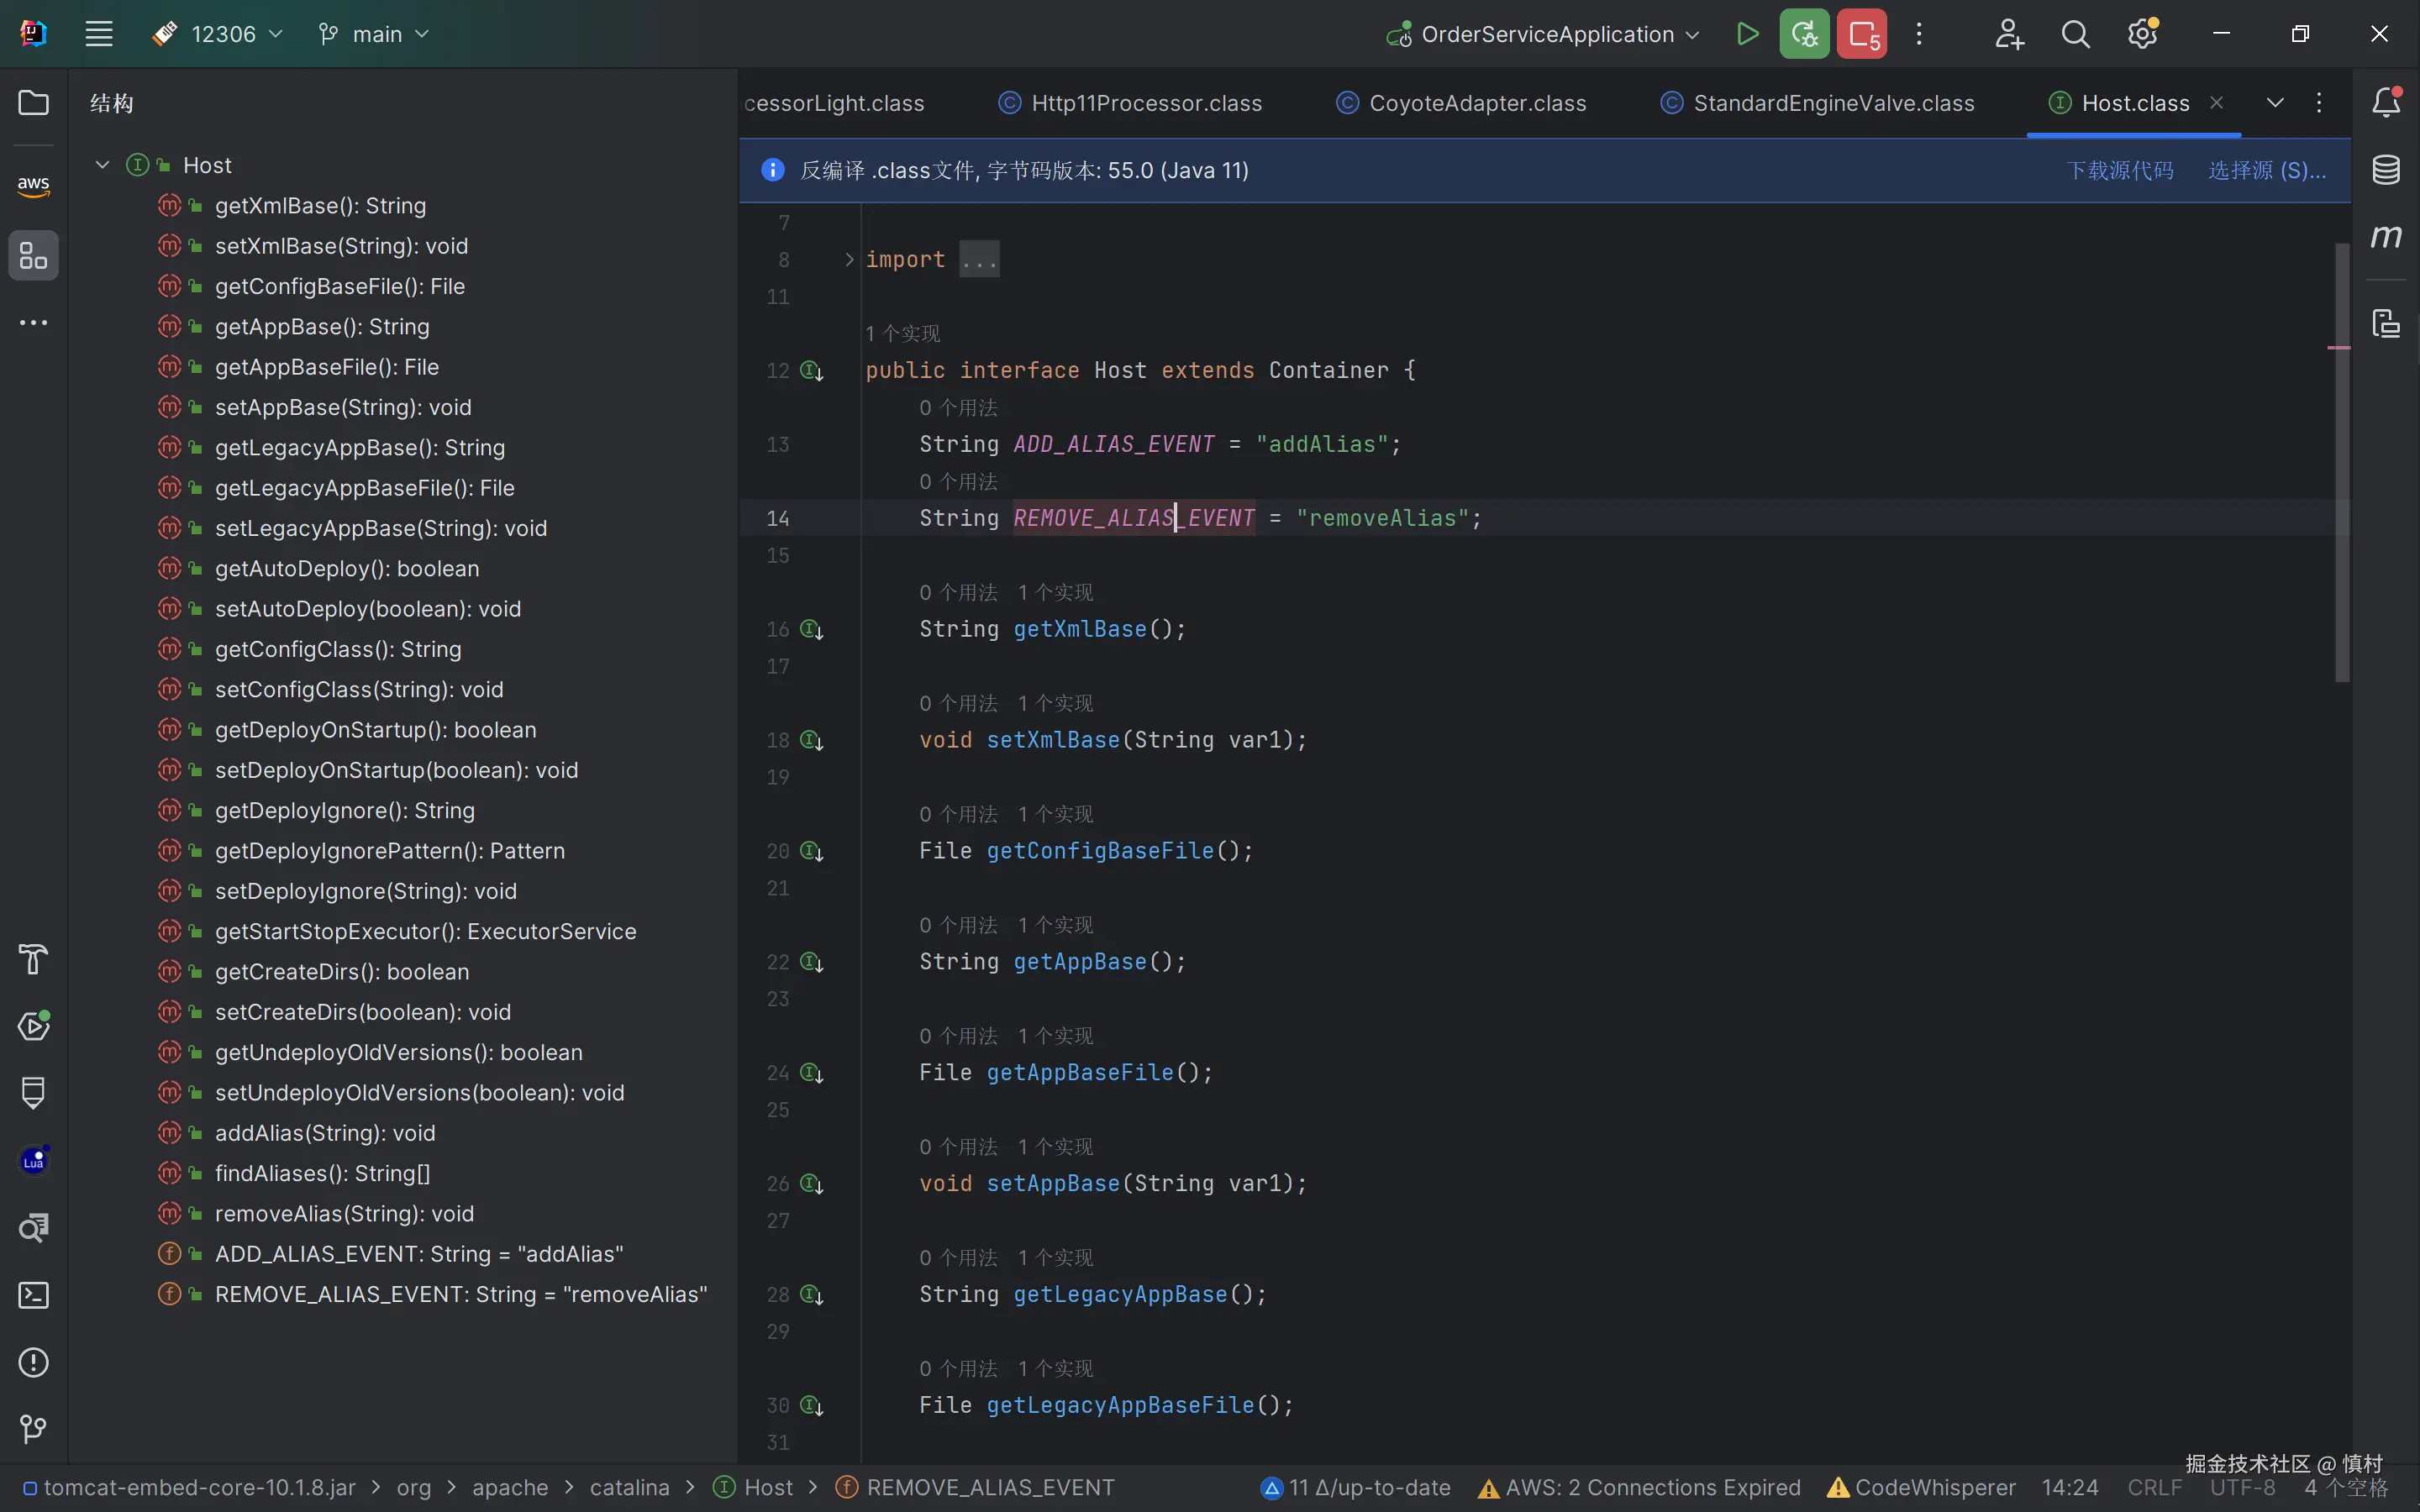Open the Structure tool window icon

pos(33,256)
